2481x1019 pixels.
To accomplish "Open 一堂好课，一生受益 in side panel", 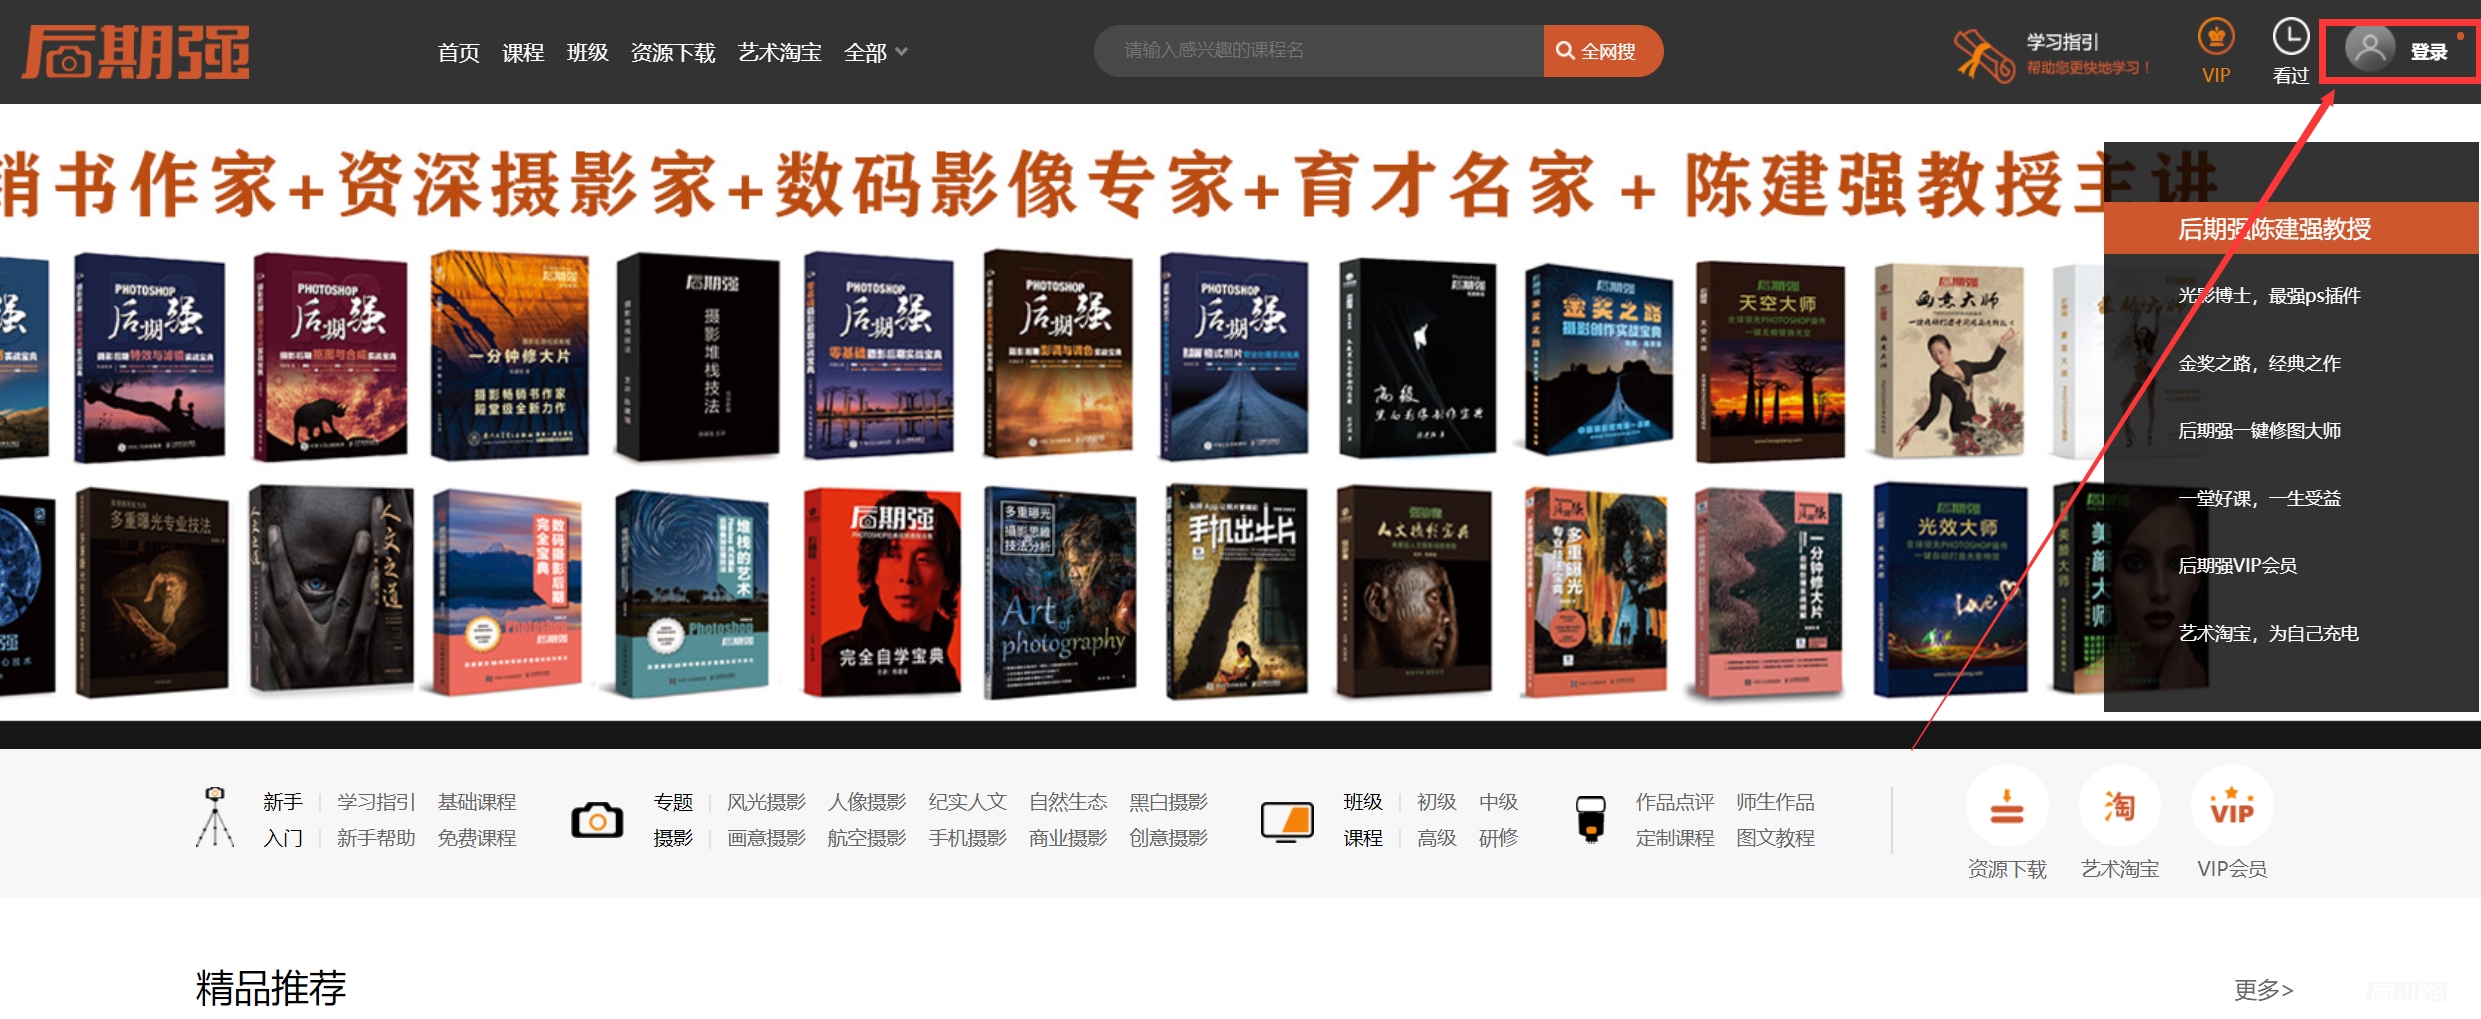I will [x=2259, y=498].
